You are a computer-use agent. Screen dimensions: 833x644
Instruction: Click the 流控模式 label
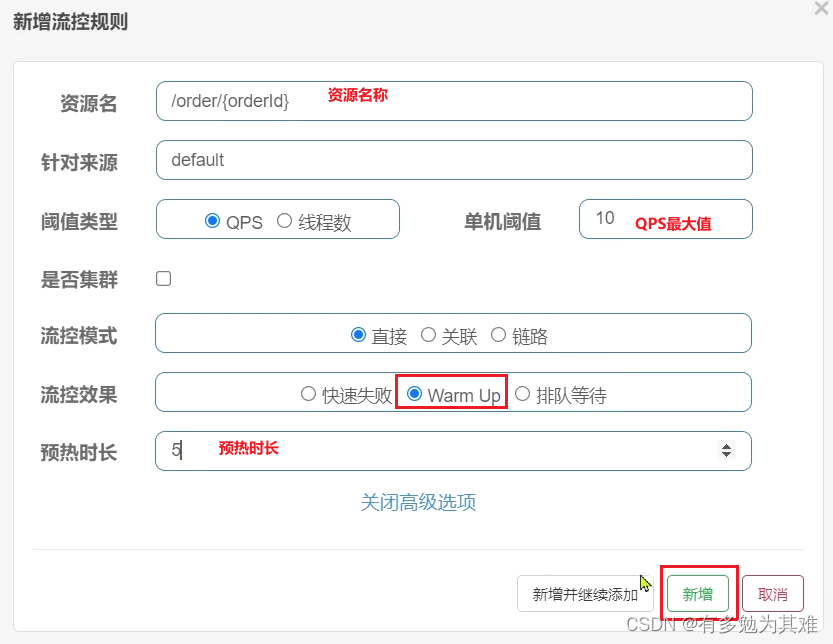(x=79, y=336)
